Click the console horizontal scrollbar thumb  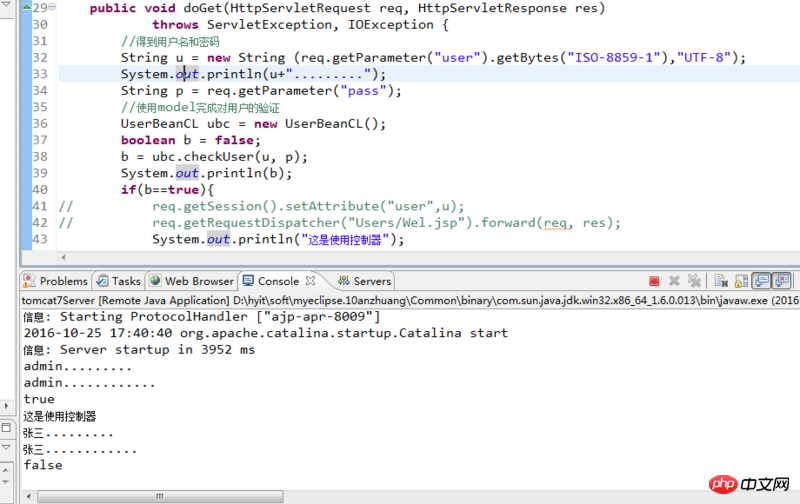[160, 496]
